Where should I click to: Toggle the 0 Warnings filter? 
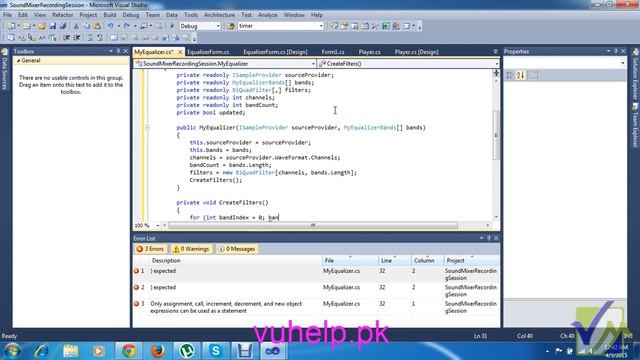pos(191,249)
